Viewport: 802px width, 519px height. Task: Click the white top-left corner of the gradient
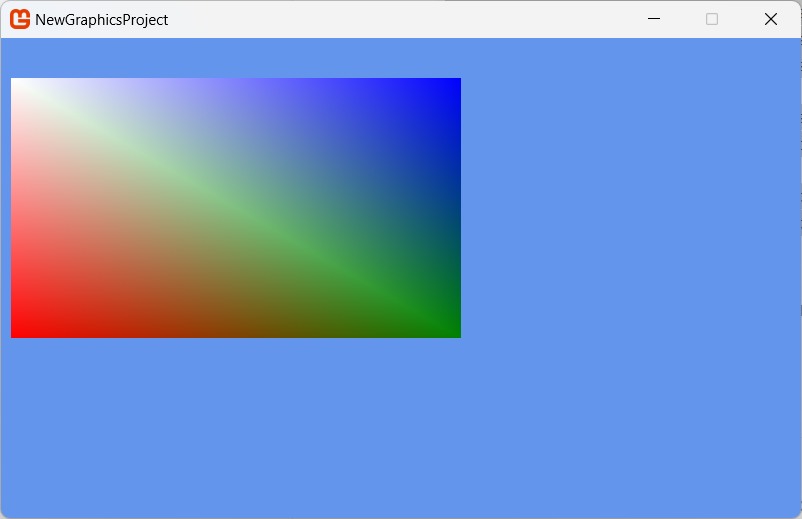point(15,82)
